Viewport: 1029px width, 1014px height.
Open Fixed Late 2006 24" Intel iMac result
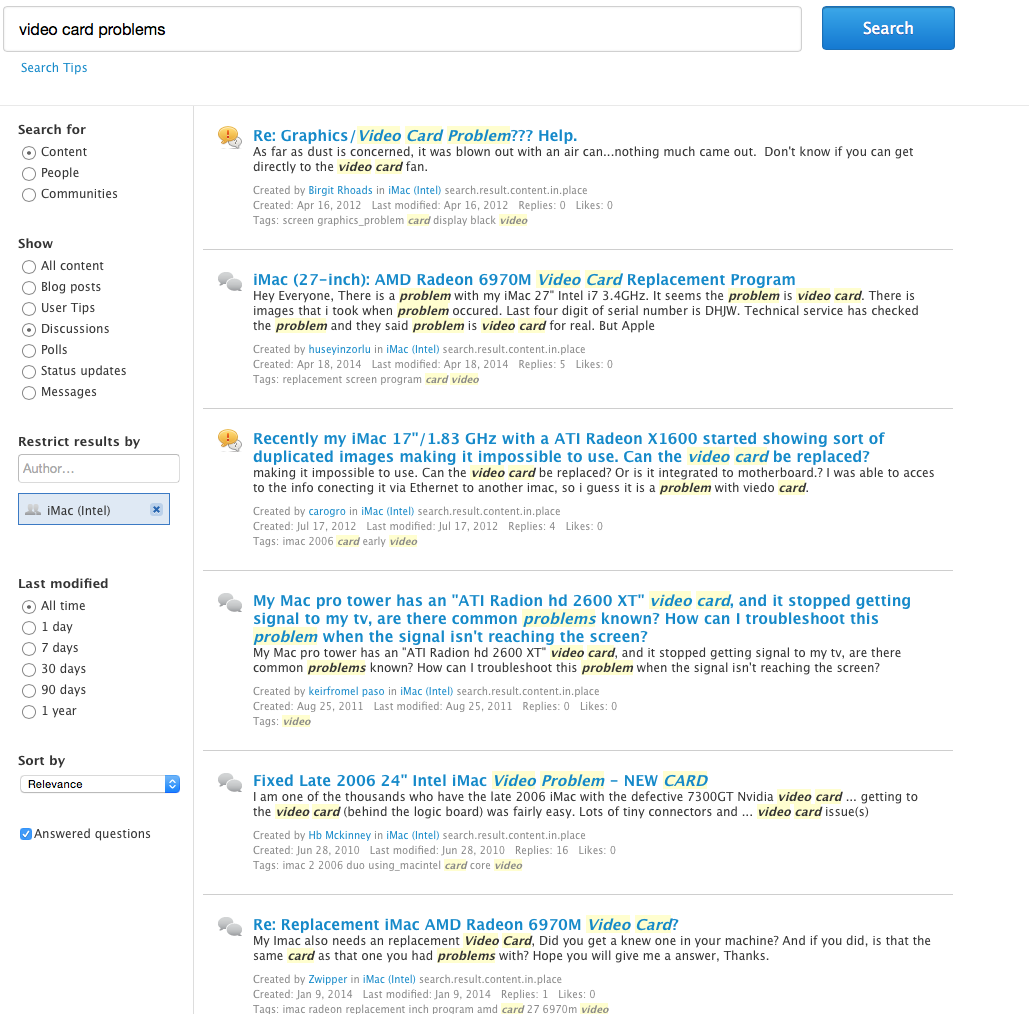480,780
